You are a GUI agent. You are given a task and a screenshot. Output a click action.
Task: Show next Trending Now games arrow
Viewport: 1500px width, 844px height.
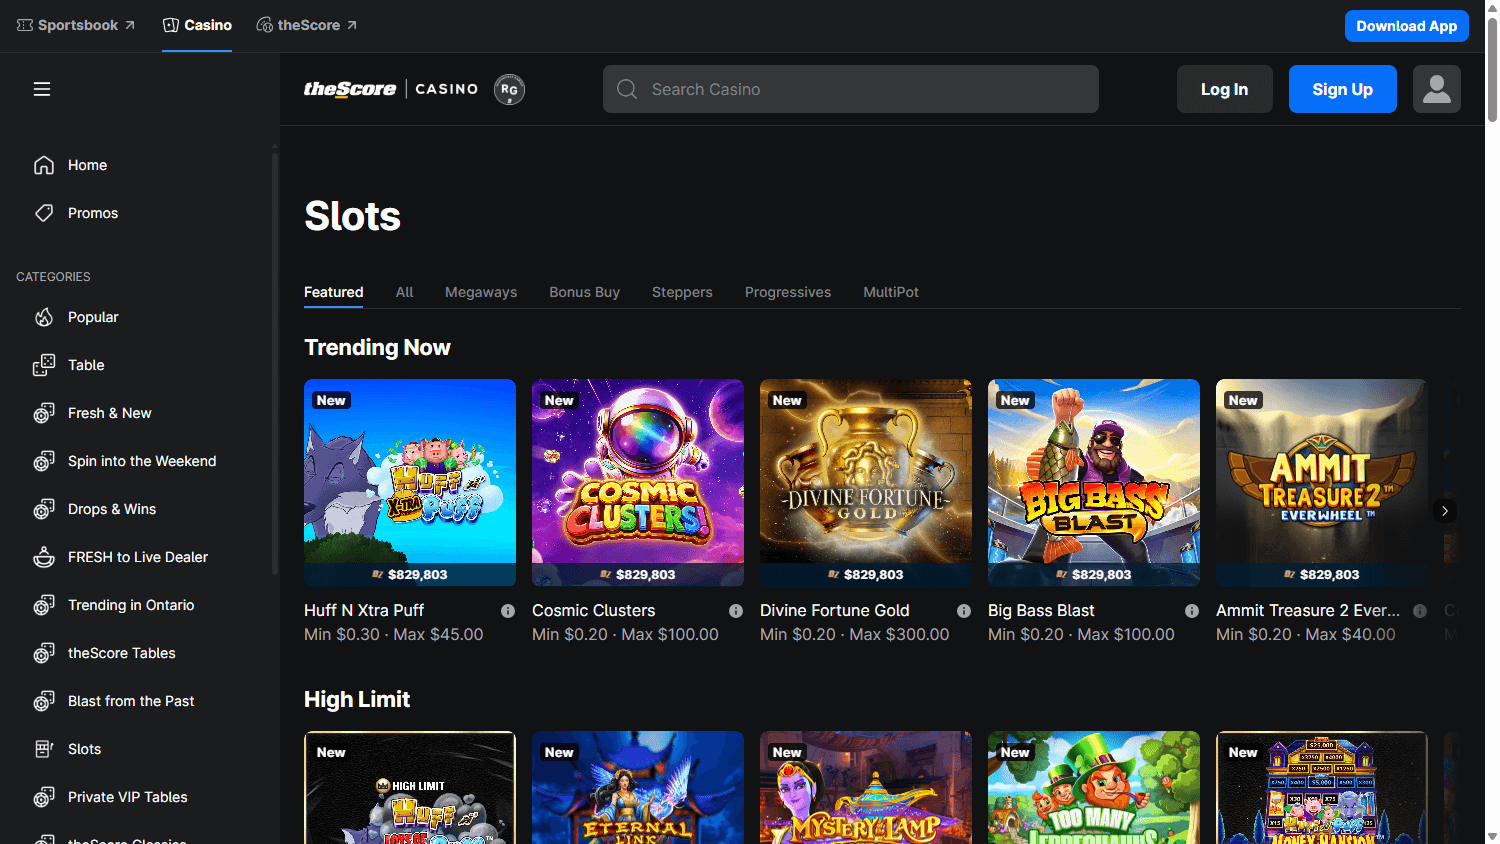point(1444,511)
